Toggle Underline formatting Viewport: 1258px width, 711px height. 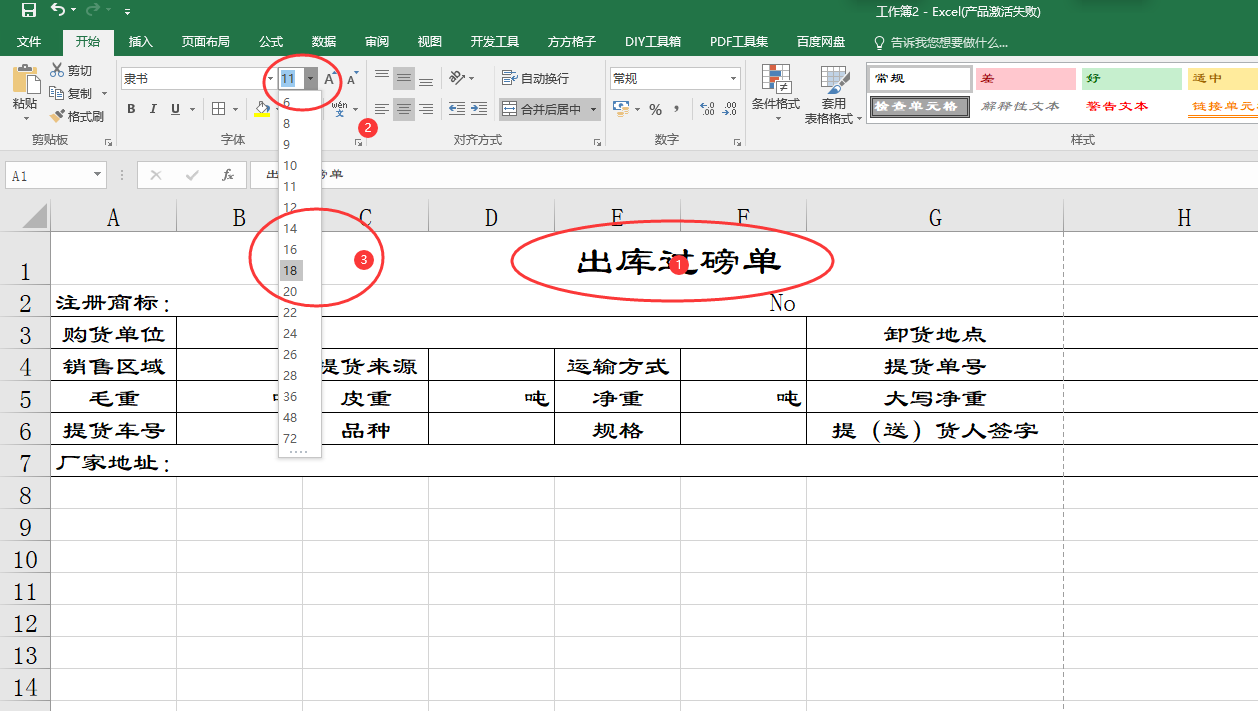click(175, 109)
